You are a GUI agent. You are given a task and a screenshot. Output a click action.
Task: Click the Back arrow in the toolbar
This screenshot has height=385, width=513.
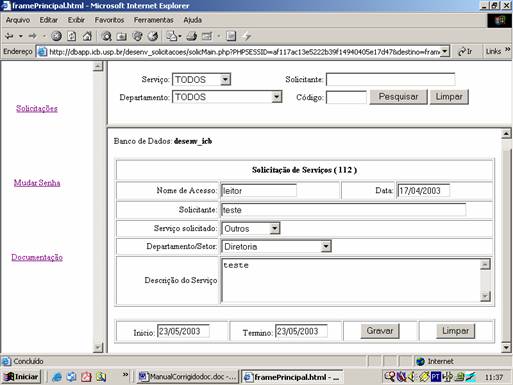9,36
